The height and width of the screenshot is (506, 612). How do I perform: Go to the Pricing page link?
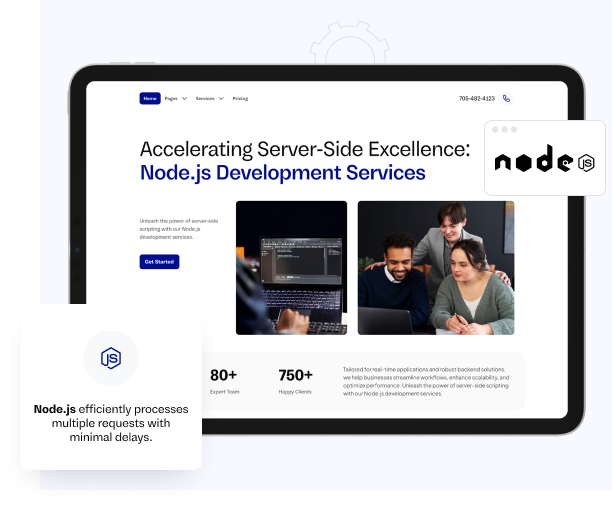point(240,98)
